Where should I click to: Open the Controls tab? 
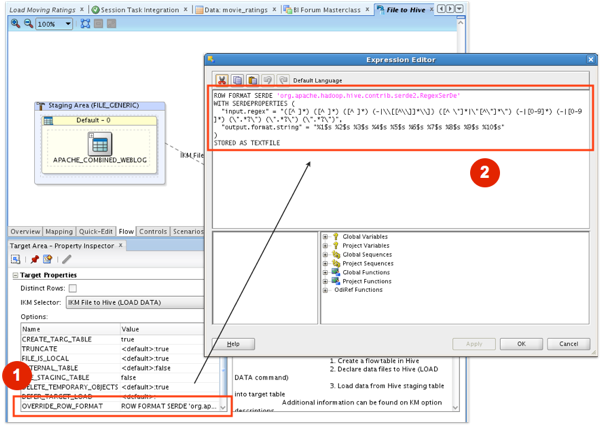click(153, 231)
